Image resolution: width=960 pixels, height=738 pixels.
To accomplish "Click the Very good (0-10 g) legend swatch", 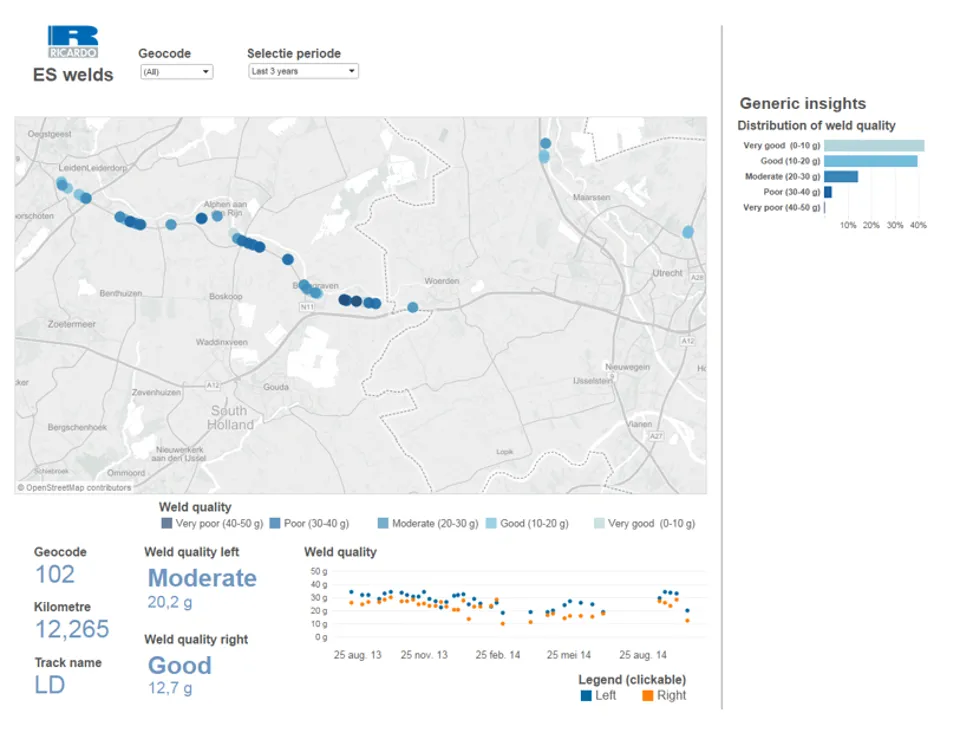I will pyautogui.click(x=599, y=523).
